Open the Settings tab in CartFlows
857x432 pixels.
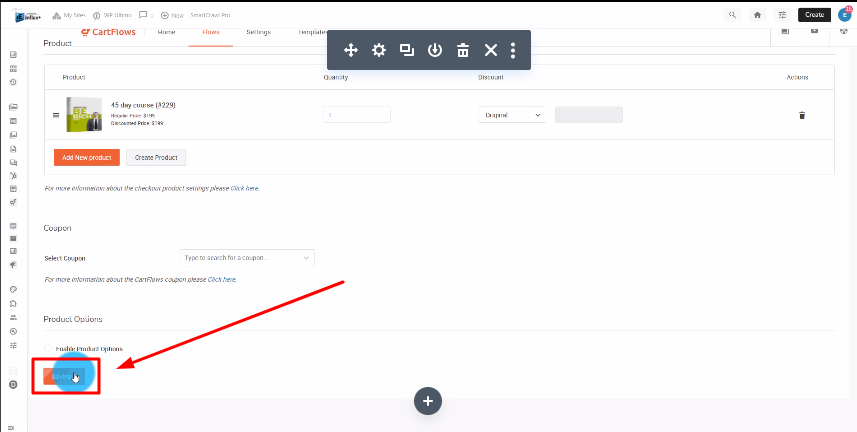(257, 32)
